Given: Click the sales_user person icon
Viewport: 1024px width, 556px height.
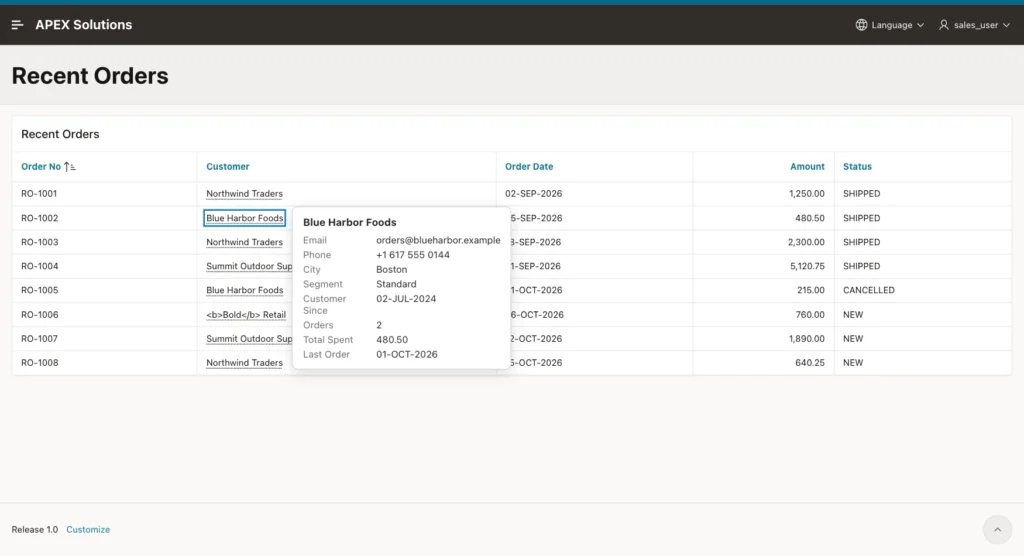Looking at the screenshot, I should [944, 25].
